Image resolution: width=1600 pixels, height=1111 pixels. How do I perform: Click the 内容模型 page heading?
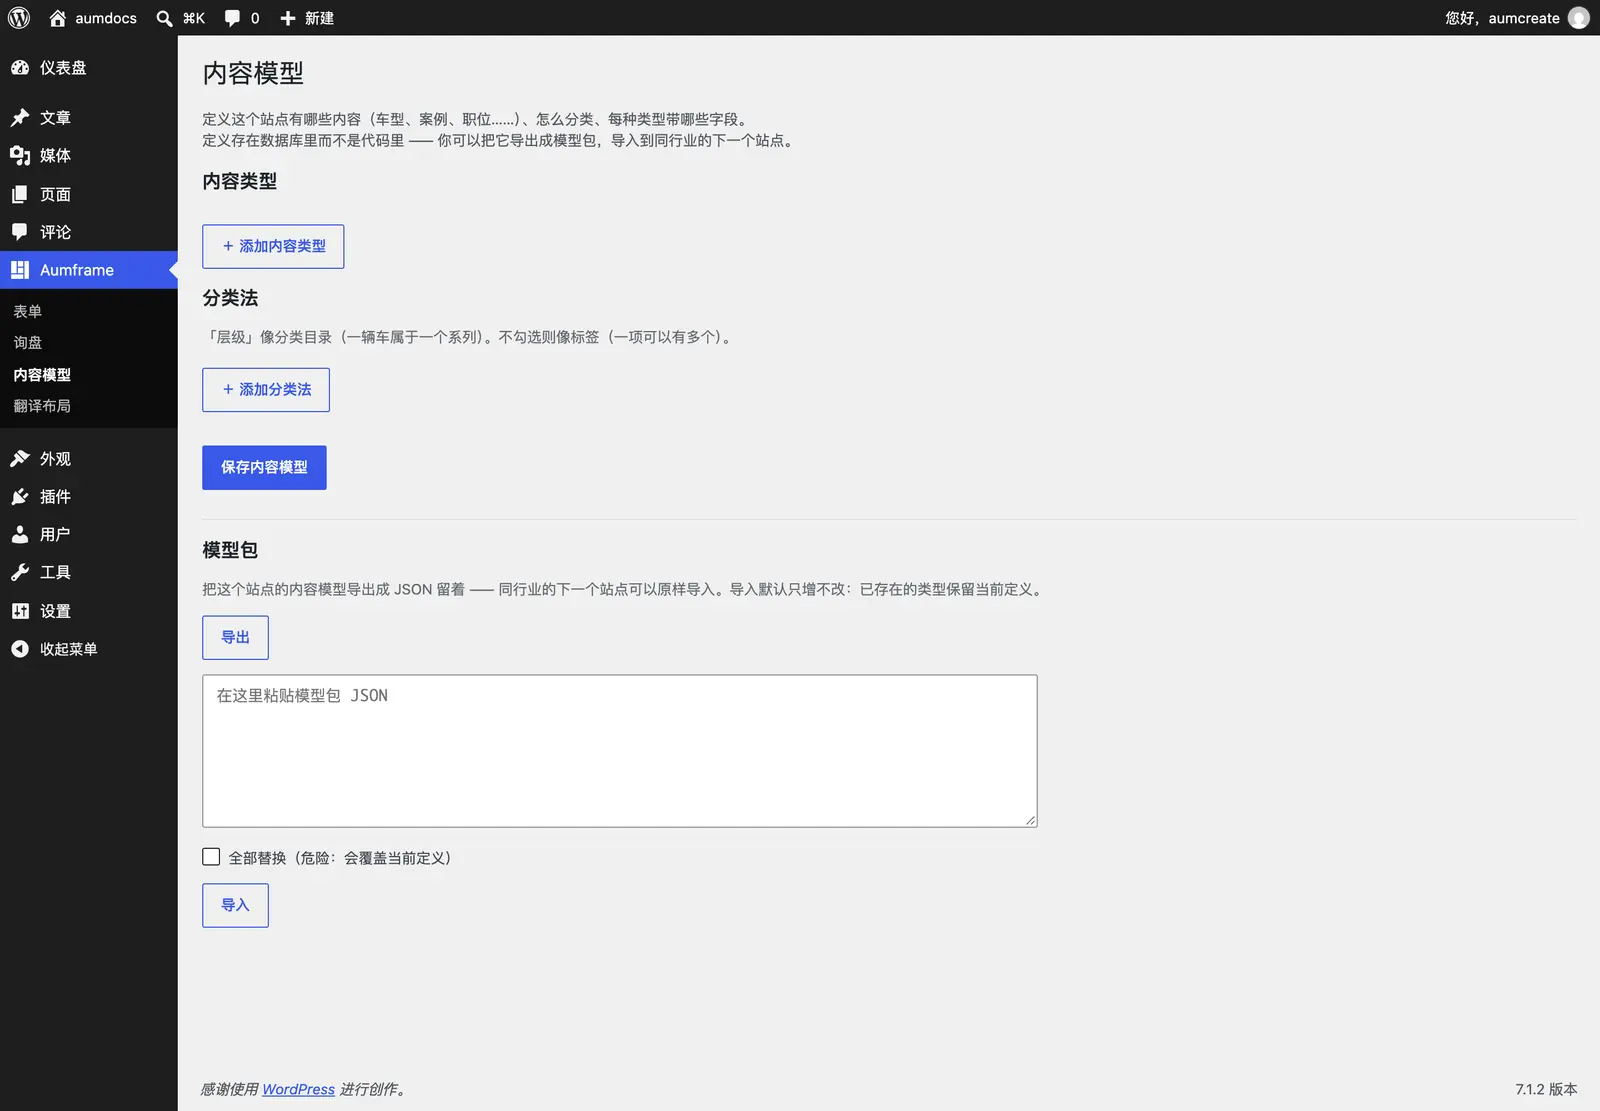253,73
